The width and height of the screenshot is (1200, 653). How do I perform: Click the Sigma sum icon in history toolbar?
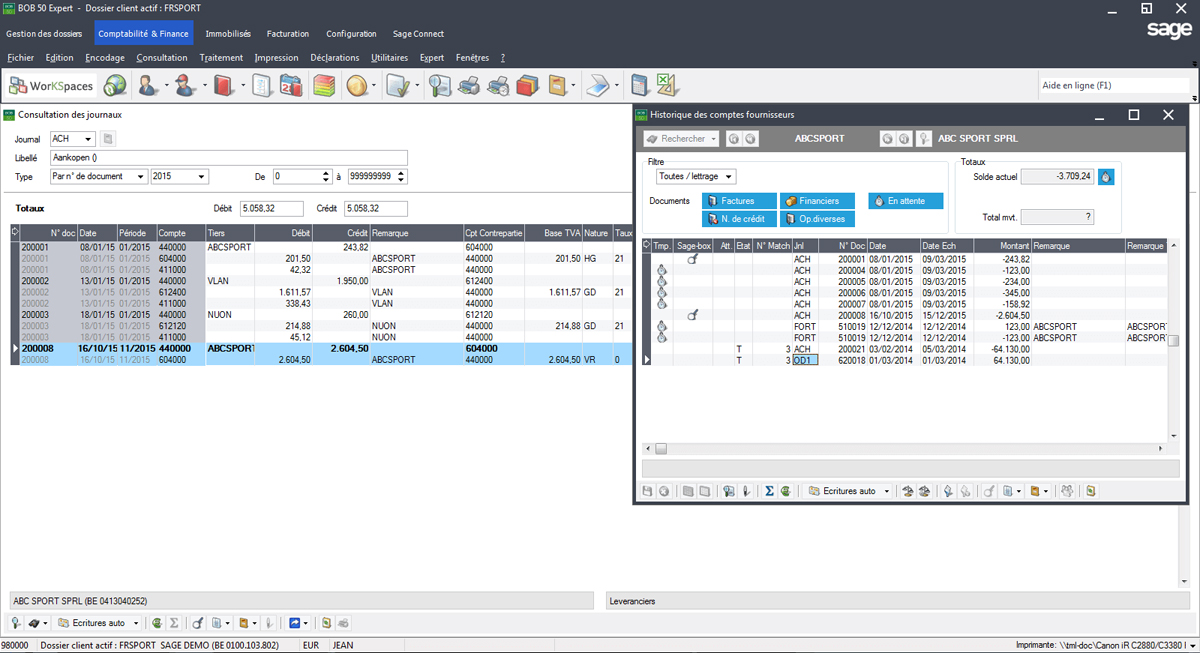pyautogui.click(x=769, y=491)
